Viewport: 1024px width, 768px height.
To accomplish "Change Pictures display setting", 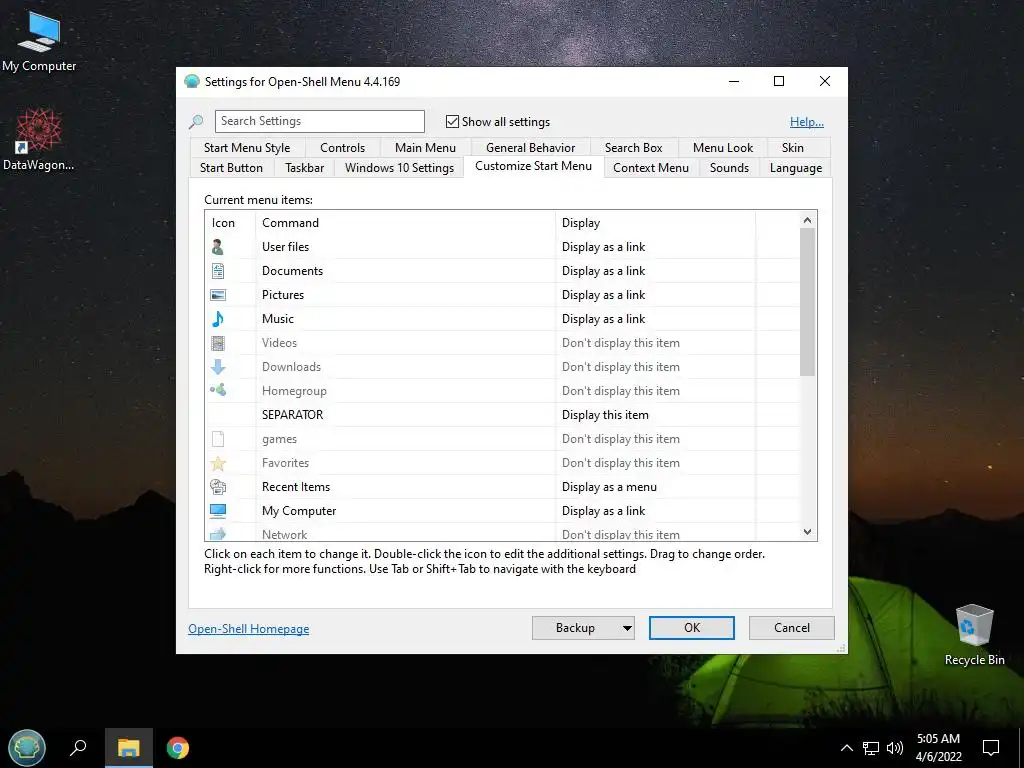I will point(603,295).
